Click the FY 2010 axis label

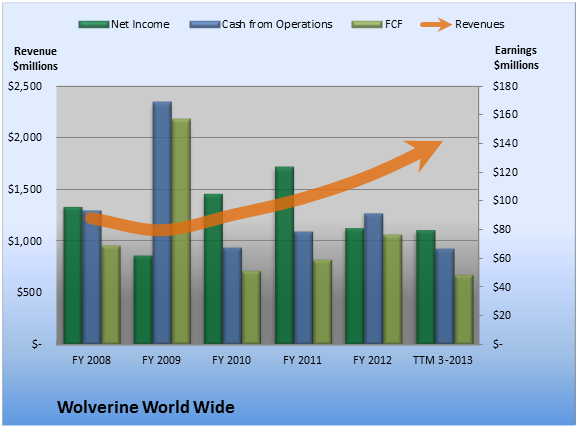[231, 360]
